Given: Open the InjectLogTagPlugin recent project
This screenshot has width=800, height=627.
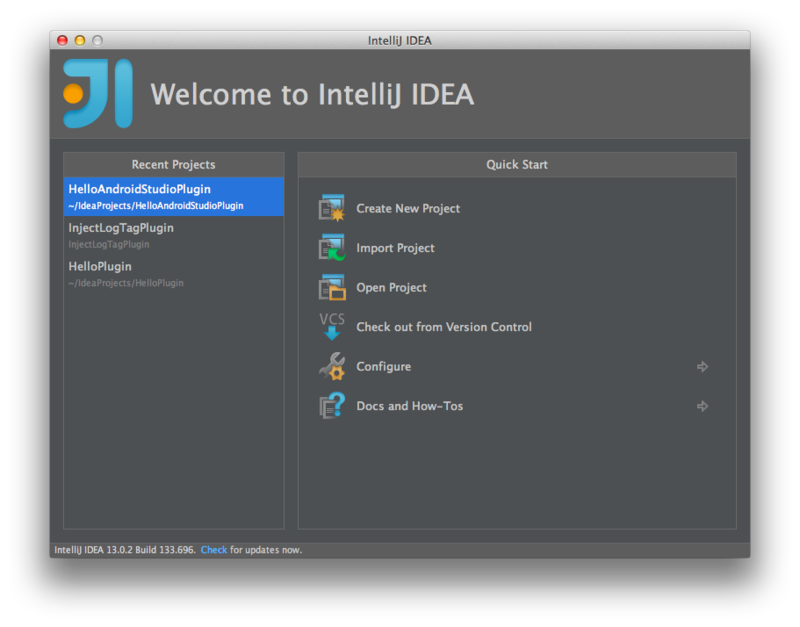Looking at the screenshot, I should point(173,235).
